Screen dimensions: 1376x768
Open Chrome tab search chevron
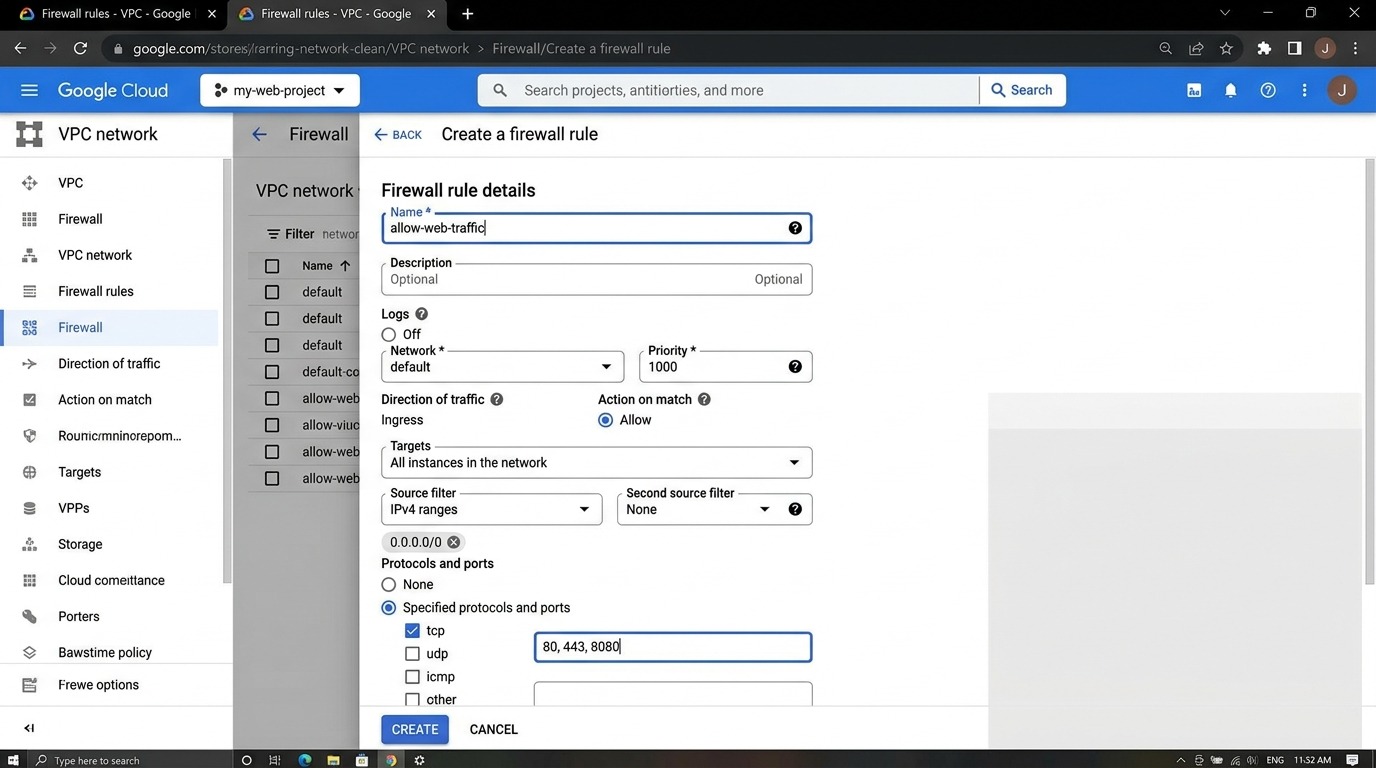pyautogui.click(x=1225, y=13)
